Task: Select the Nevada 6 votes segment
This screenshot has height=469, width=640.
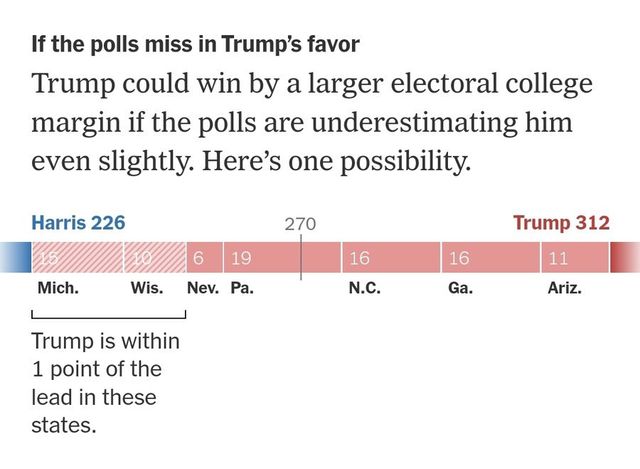Action: pyautogui.click(x=204, y=258)
